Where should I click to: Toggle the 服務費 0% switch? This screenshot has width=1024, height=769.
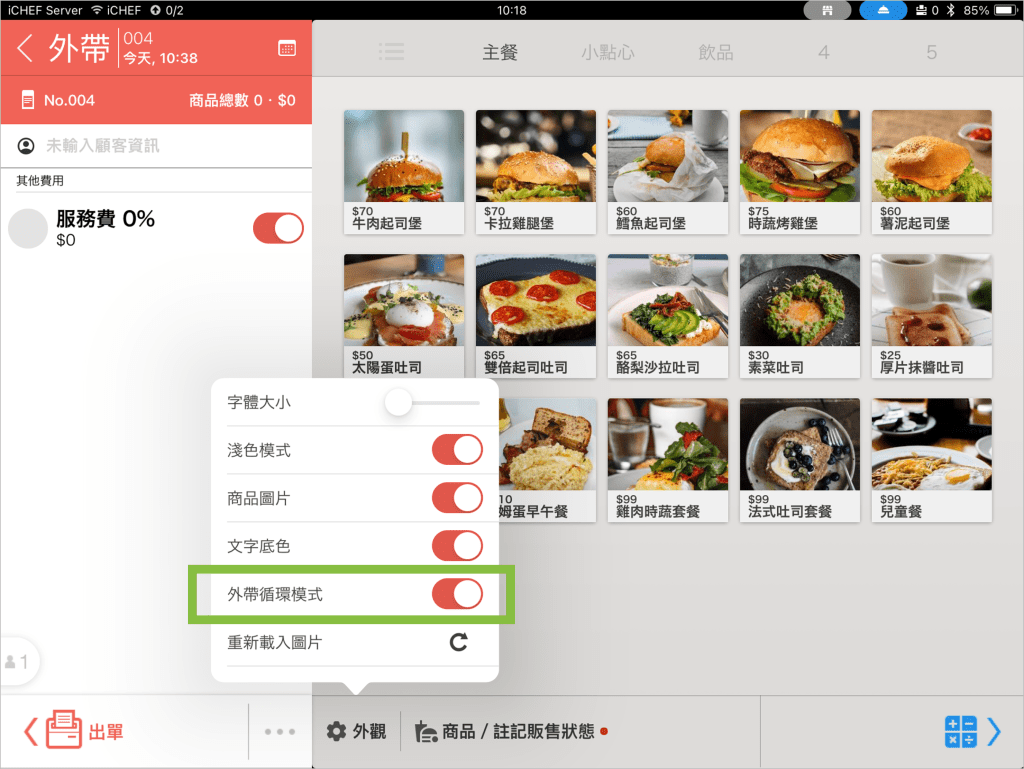(278, 228)
